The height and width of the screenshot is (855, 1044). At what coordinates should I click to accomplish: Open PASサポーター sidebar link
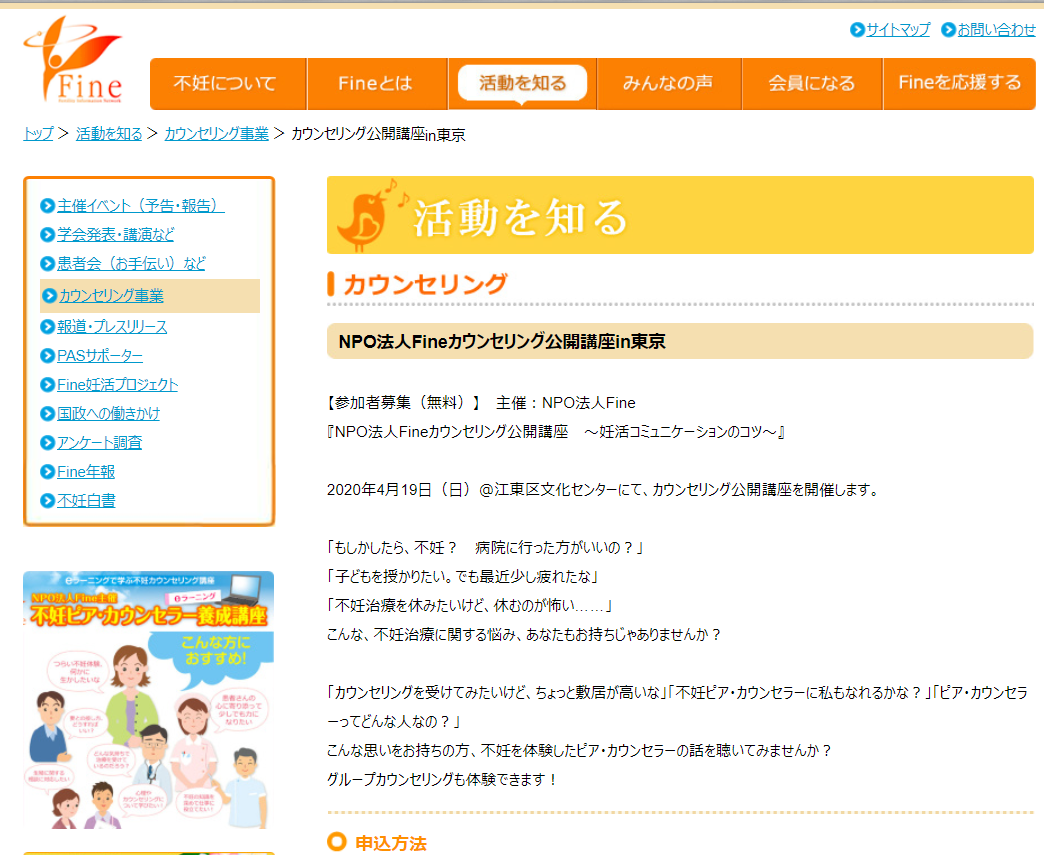[x=100, y=356]
